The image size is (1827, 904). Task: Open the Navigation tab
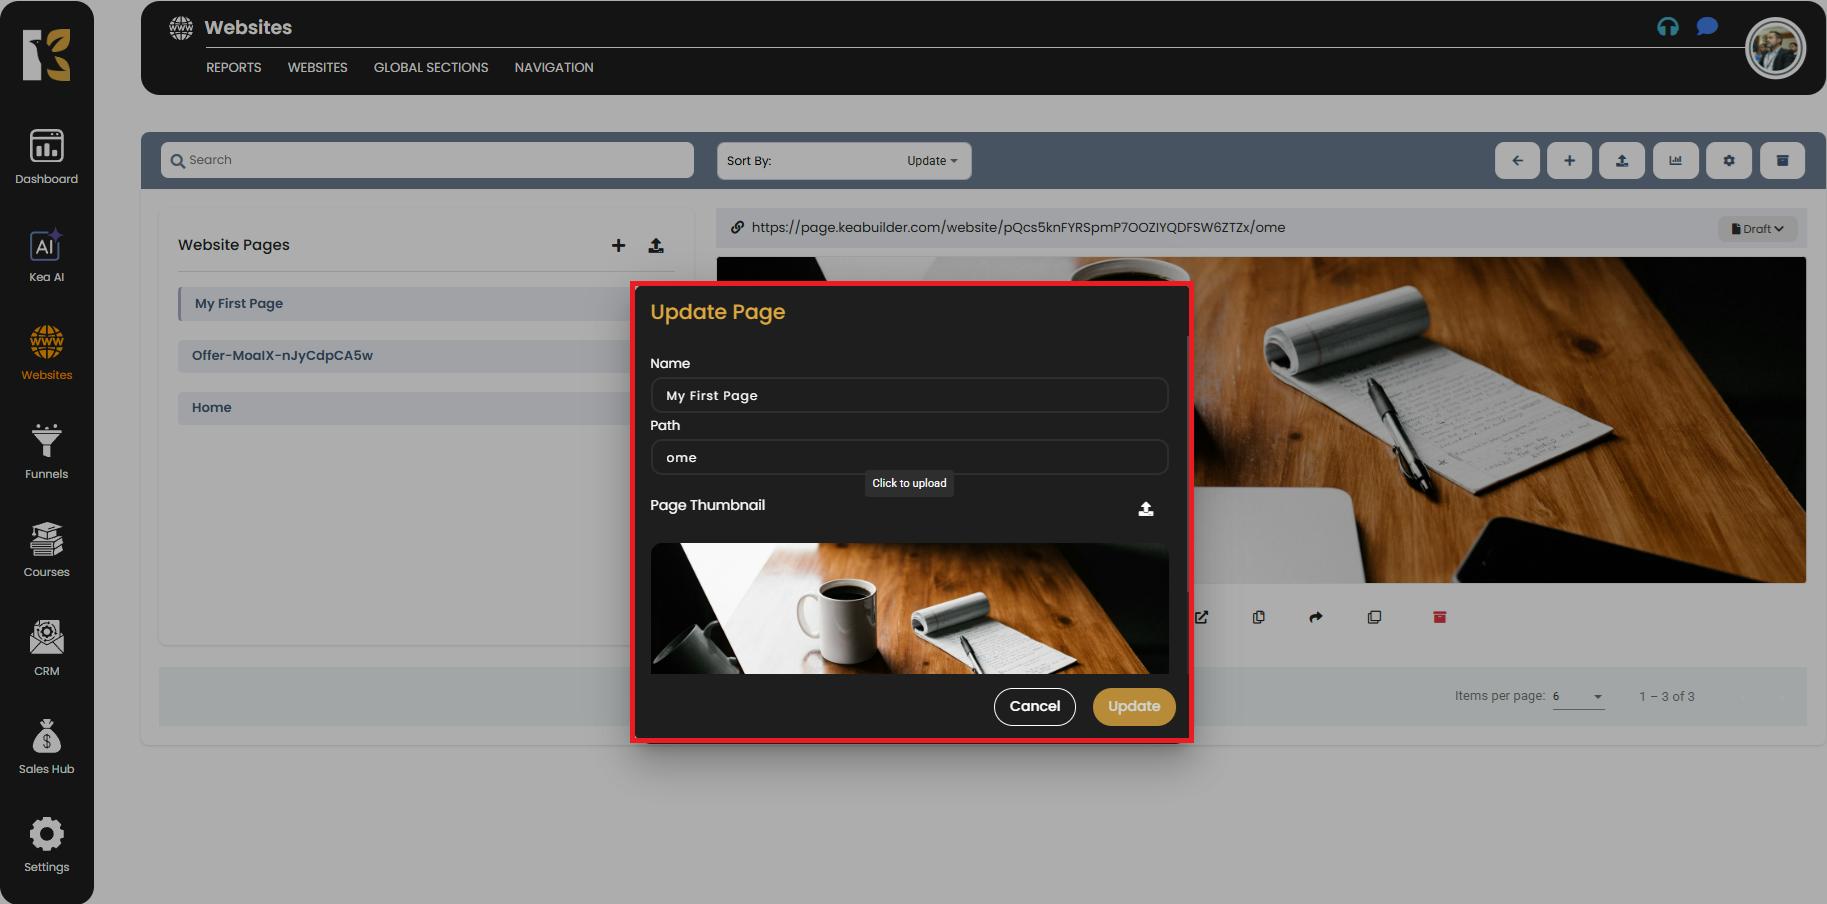coord(553,68)
